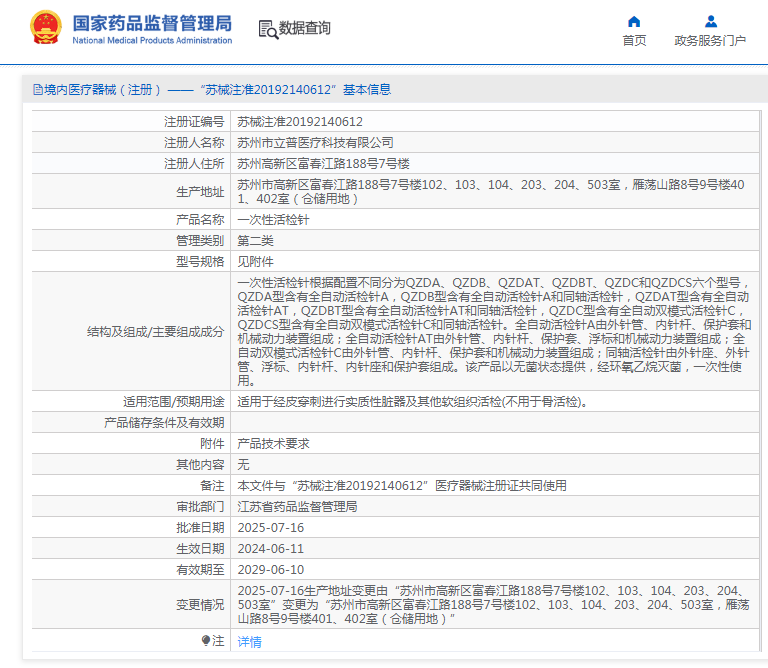Click the National Medical Products Administration text
Viewport: 768px width, 668px height.
[x=152, y=41]
